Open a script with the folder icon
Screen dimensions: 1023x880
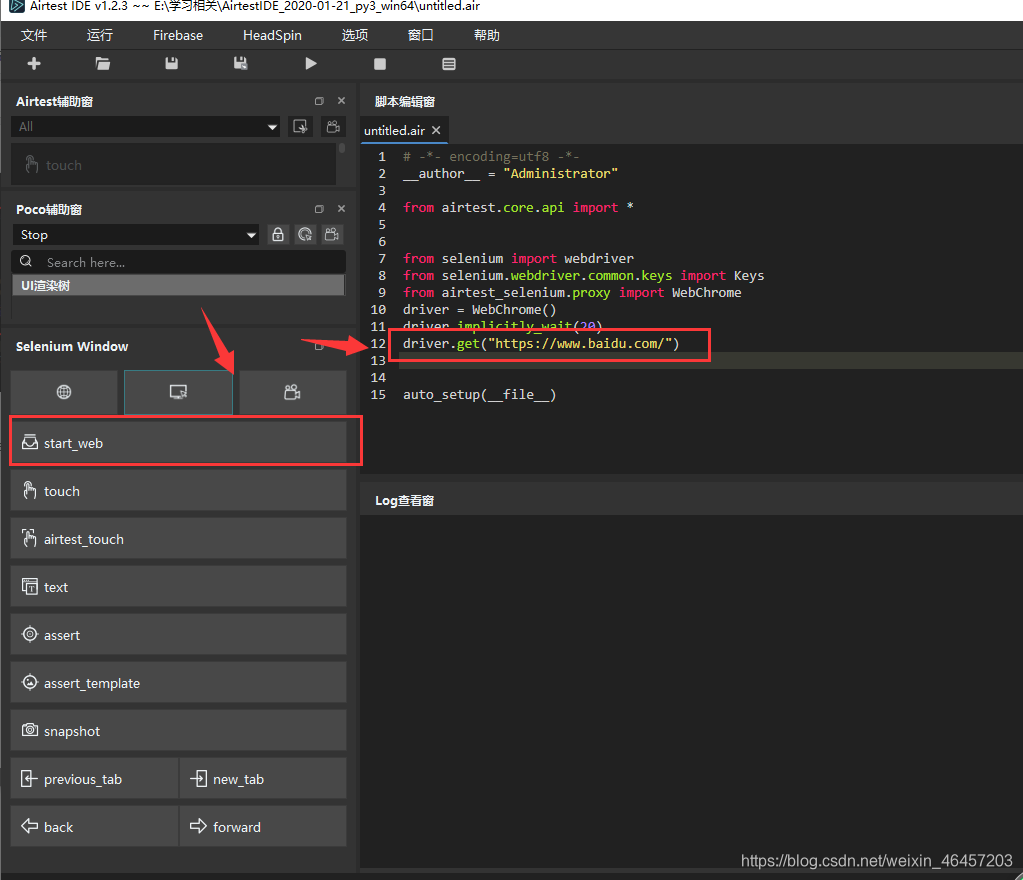(102, 63)
